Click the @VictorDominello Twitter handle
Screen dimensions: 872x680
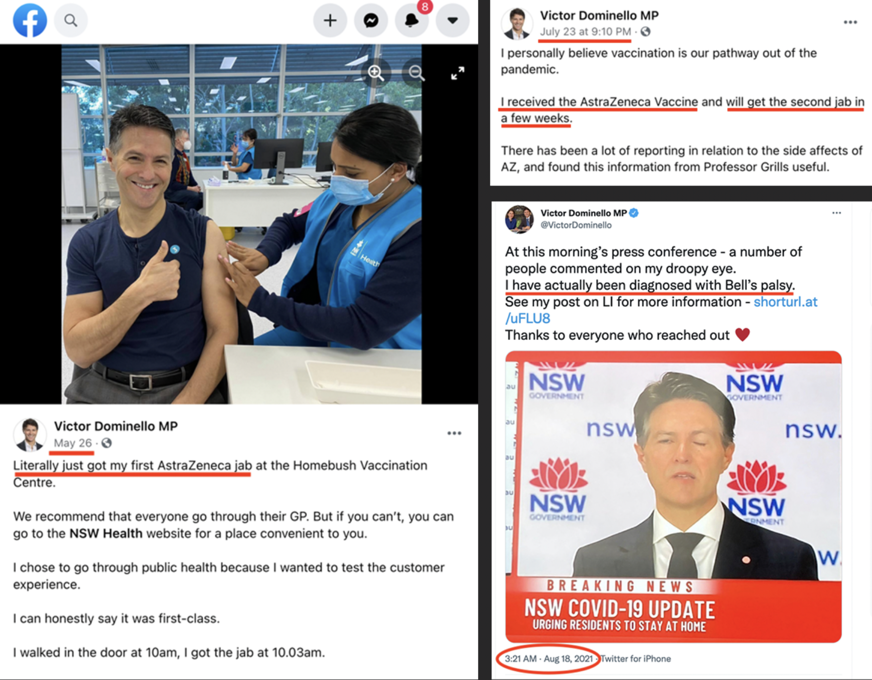point(576,225)
